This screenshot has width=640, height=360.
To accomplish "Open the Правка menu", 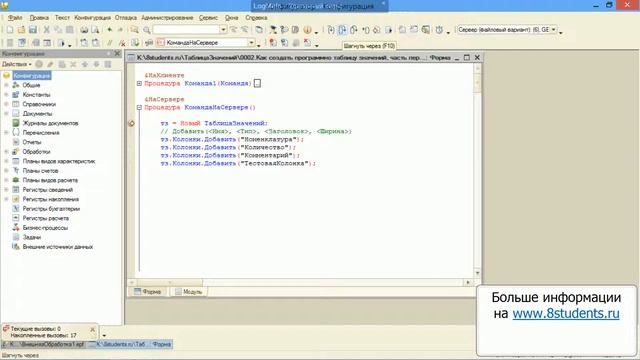I will pos(39,18).
